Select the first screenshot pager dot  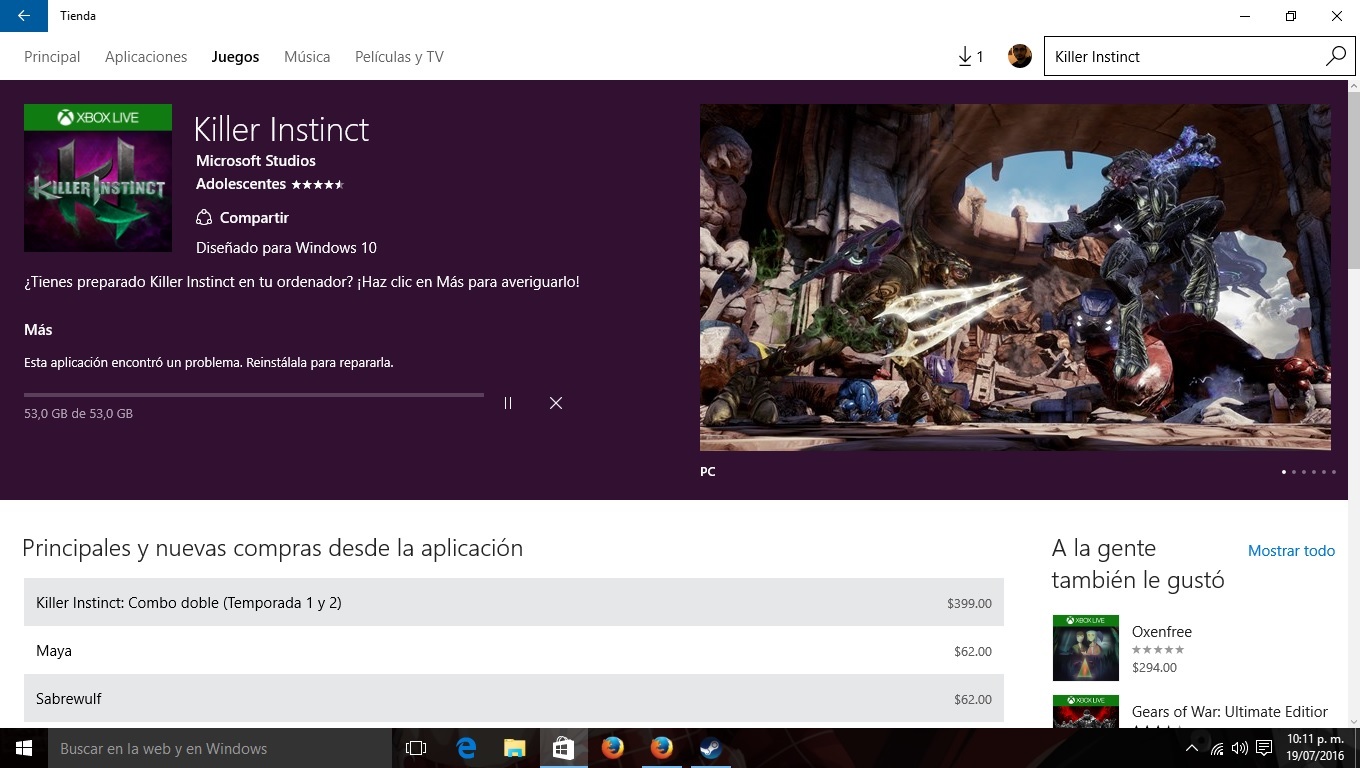1284,472
